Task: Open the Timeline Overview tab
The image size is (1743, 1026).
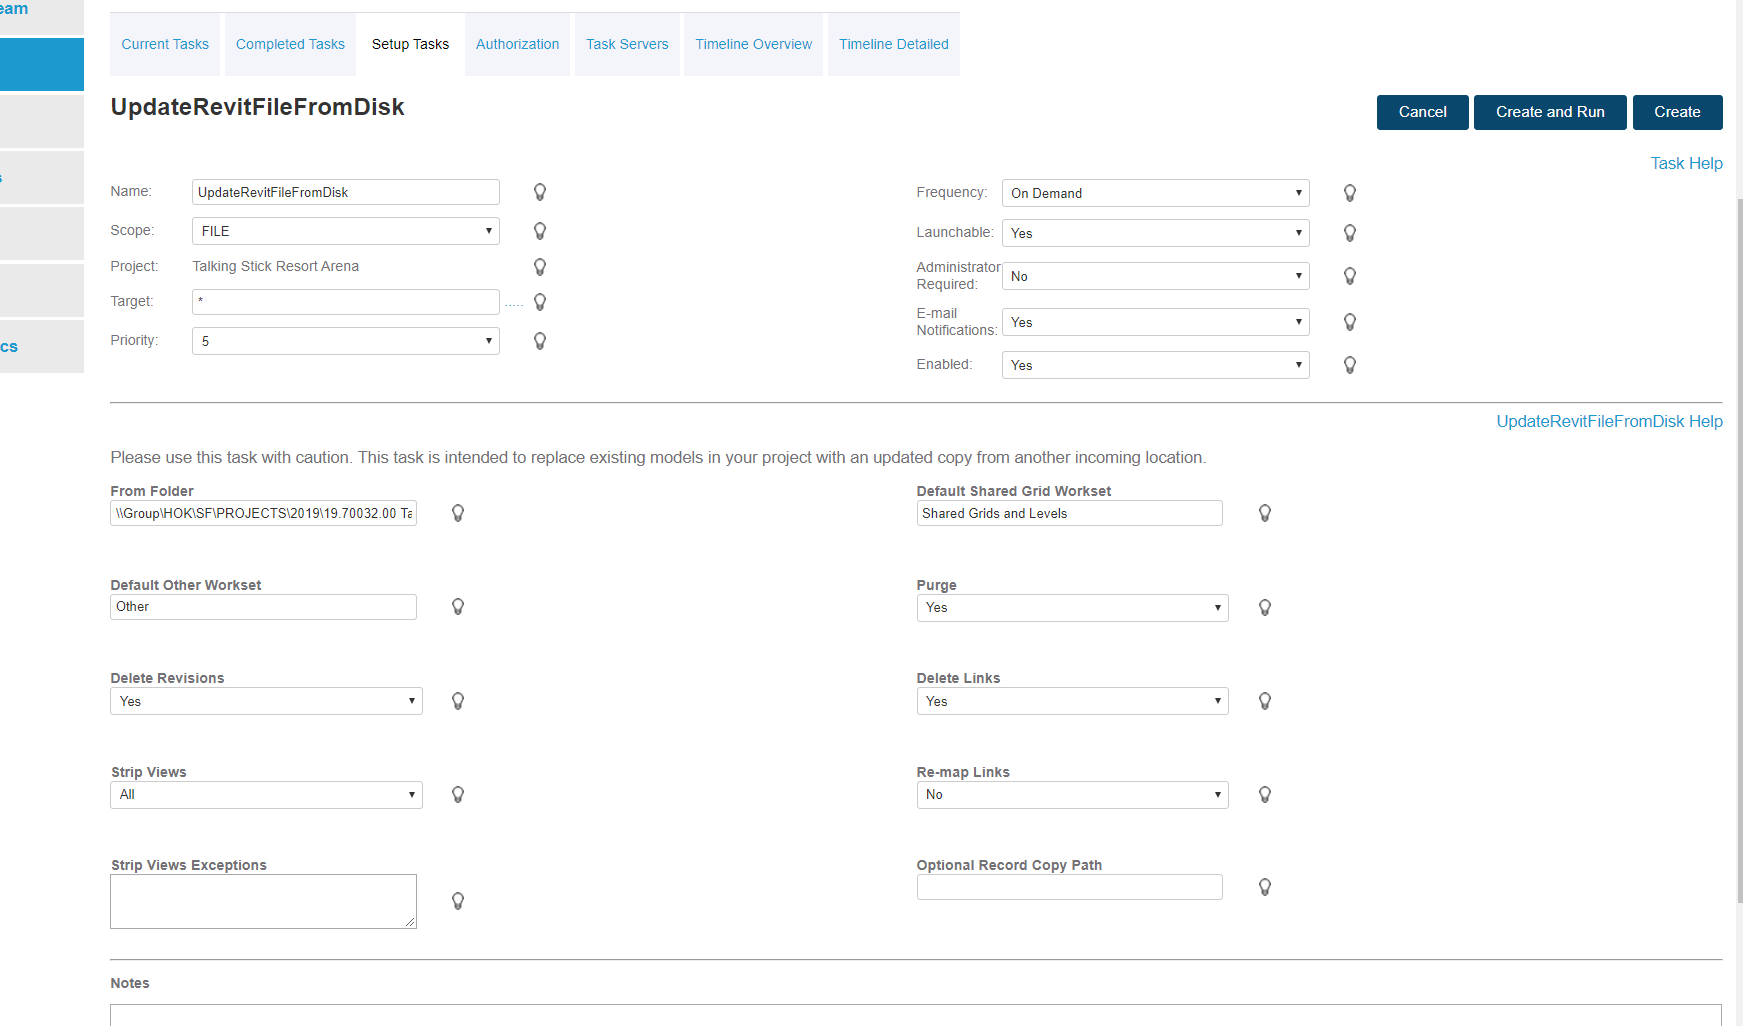Action: [753, 44]
